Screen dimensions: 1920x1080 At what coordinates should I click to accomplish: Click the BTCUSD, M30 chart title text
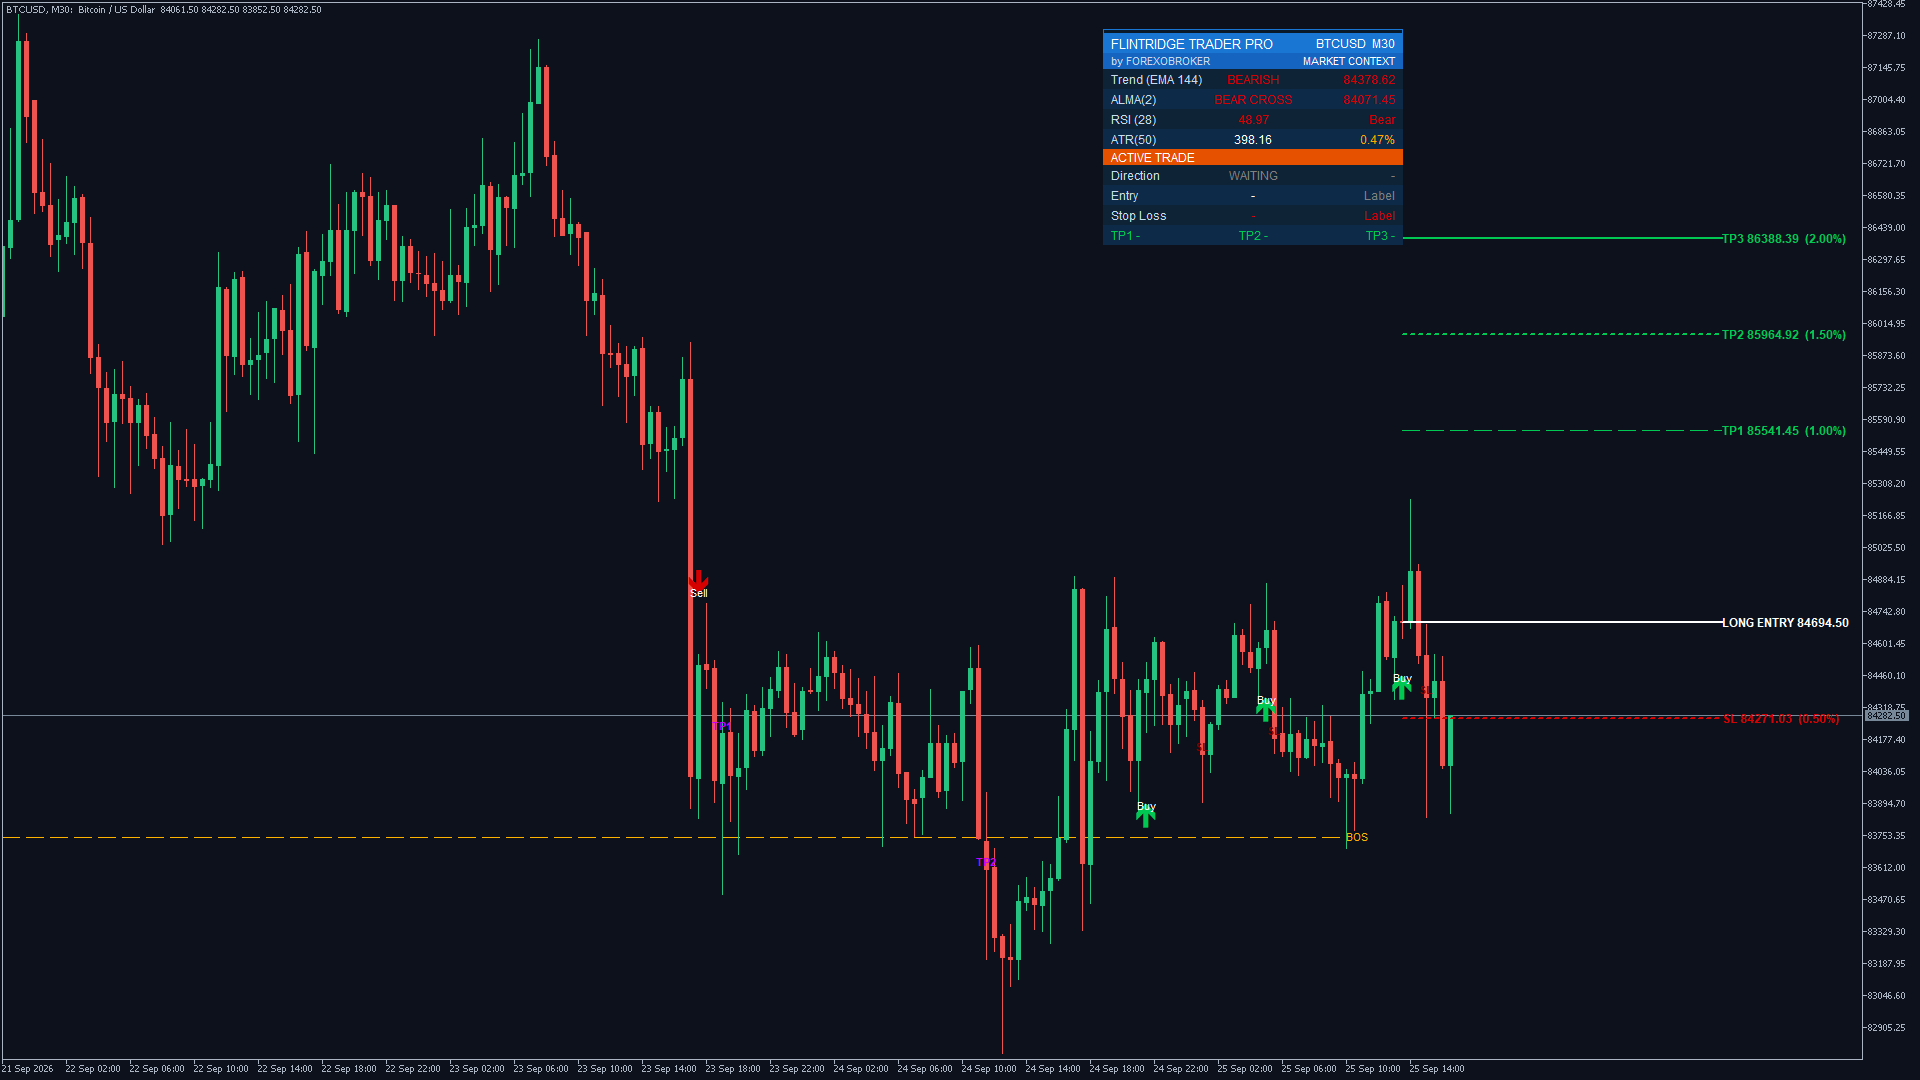[38, 10]
